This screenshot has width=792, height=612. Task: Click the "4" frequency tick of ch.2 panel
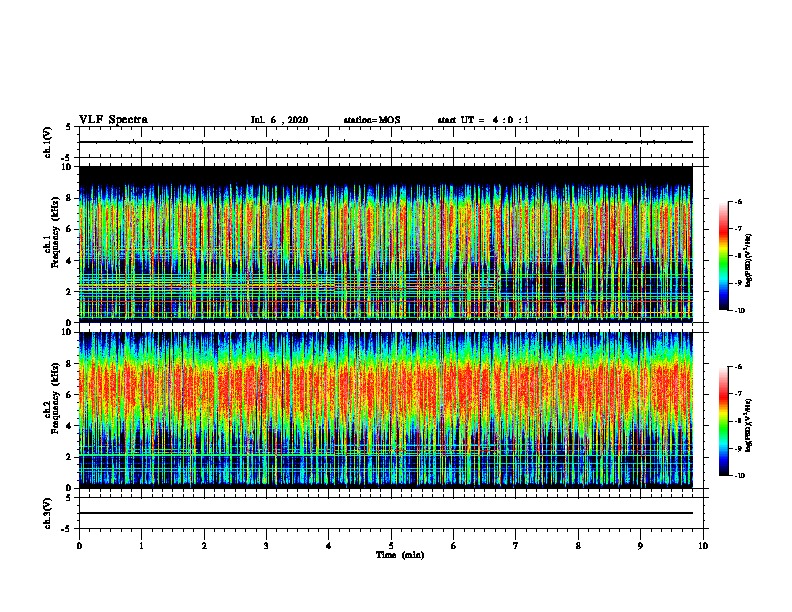click(69, 426)
